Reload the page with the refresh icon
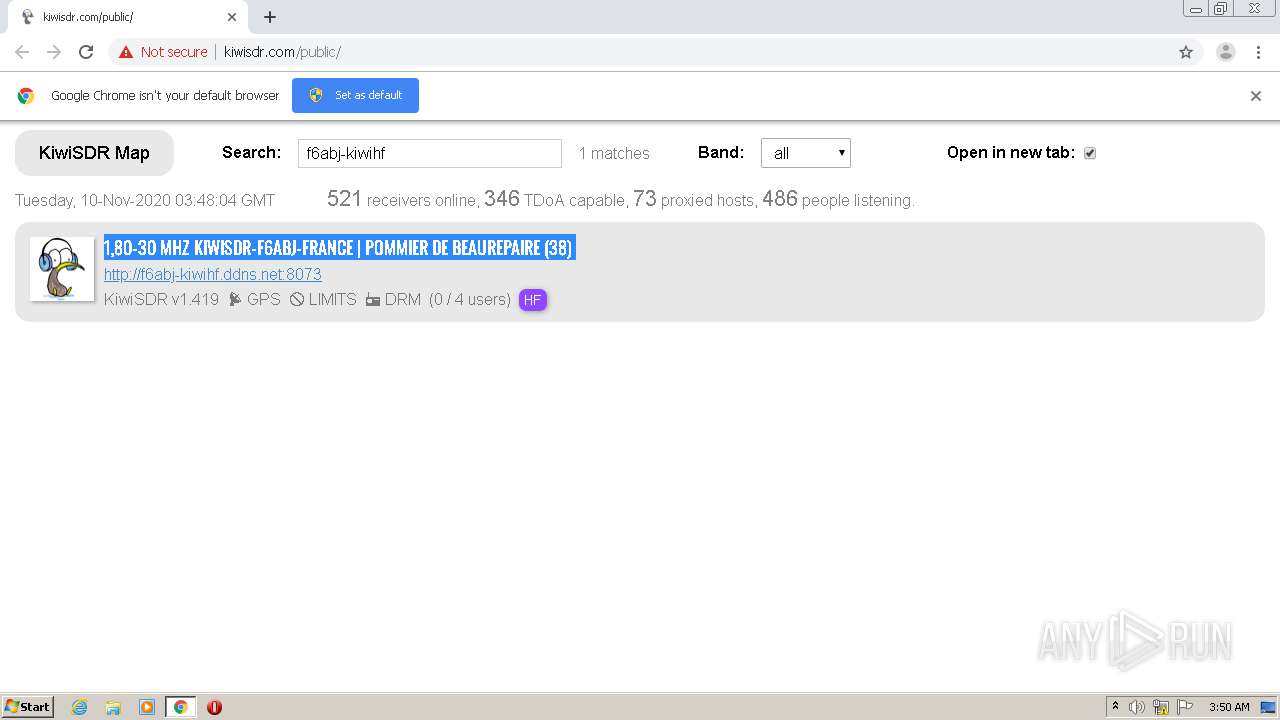 [x=86, y=52]
